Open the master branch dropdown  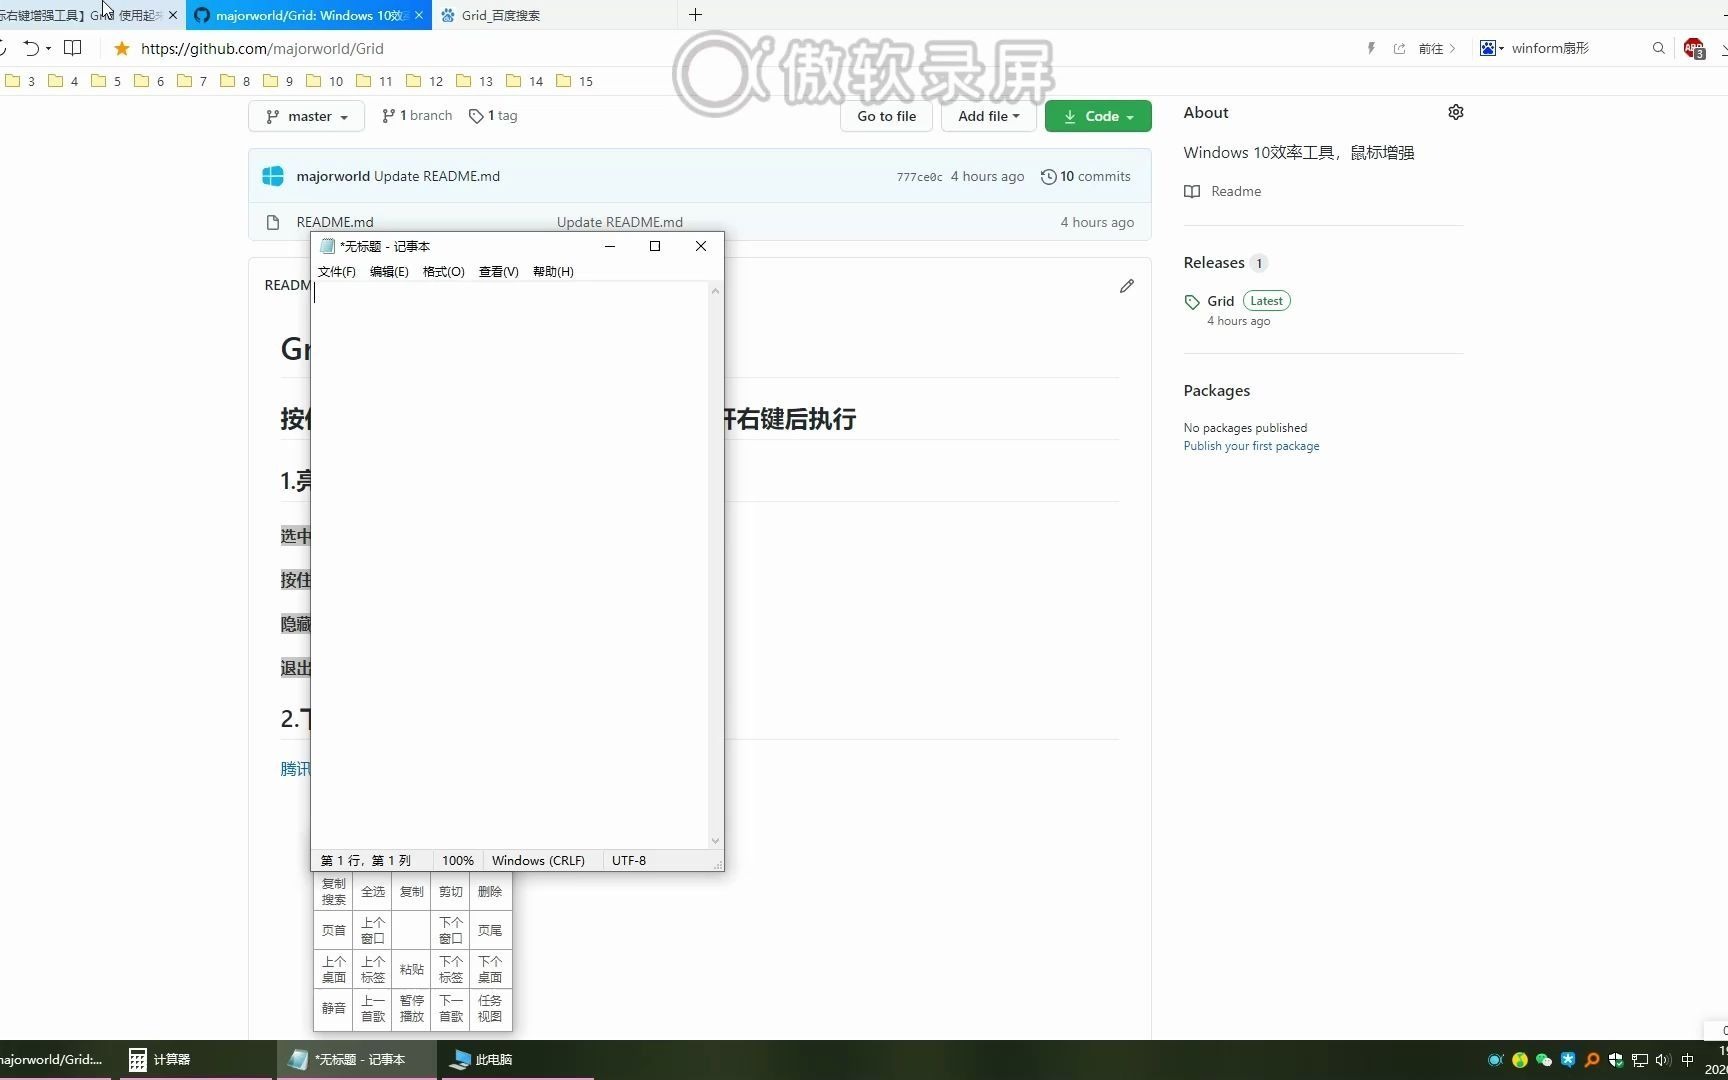(306, 116)
